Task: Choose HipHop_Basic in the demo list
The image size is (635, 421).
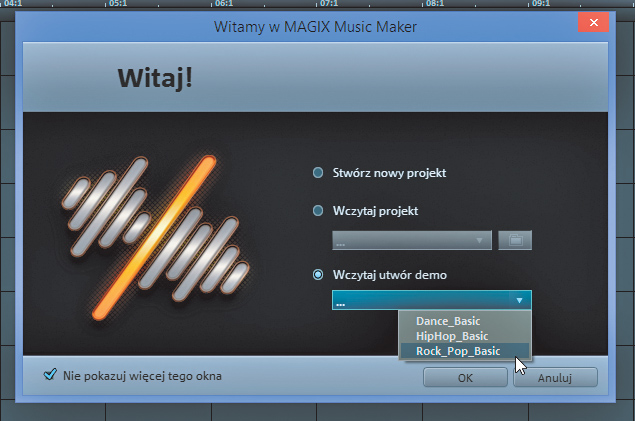Action: 450,336
